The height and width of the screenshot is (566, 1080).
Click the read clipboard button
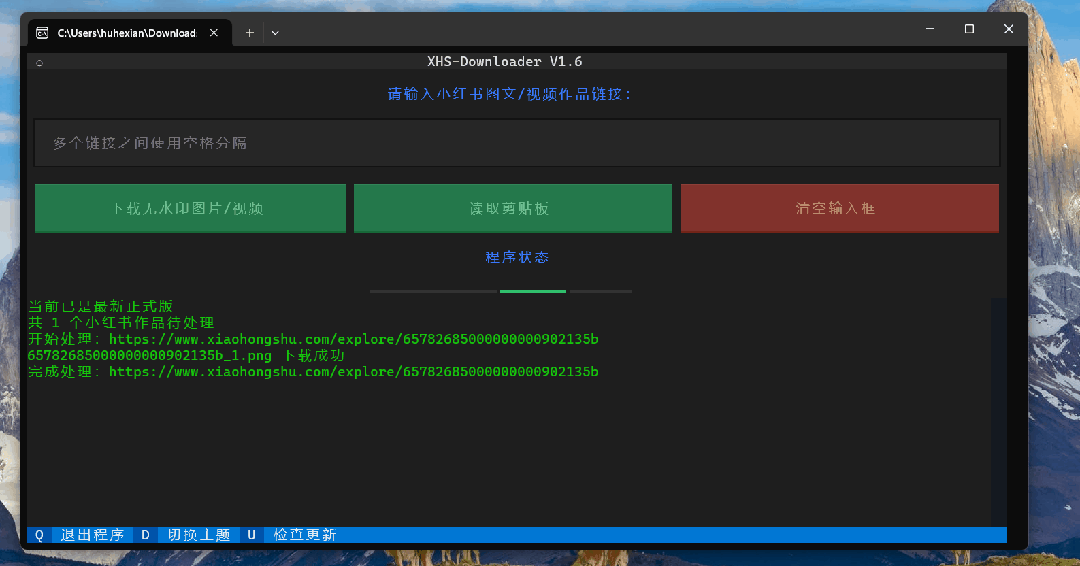512,208
